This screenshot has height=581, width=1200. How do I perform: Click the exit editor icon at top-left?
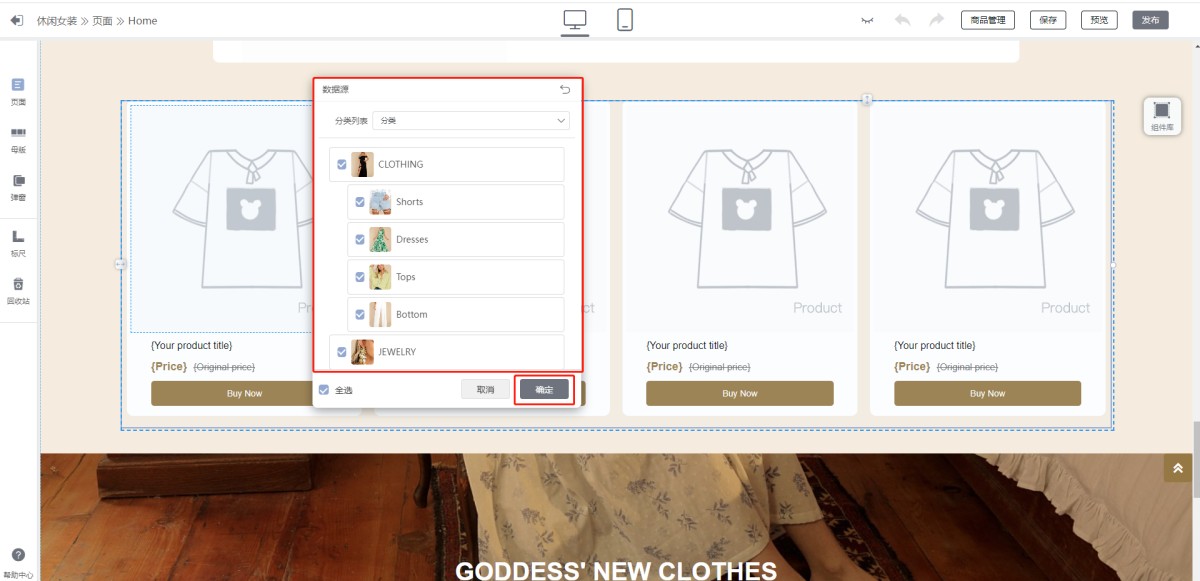tap(17, 20)
